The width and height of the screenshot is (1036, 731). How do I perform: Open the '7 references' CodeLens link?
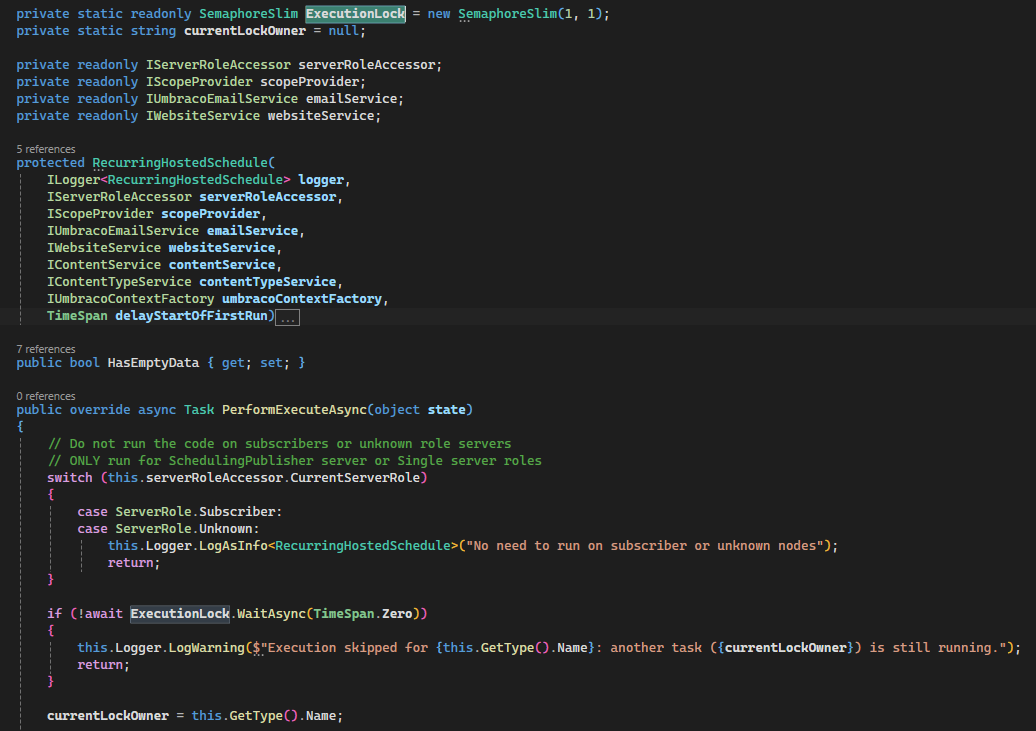coord(46,349)
